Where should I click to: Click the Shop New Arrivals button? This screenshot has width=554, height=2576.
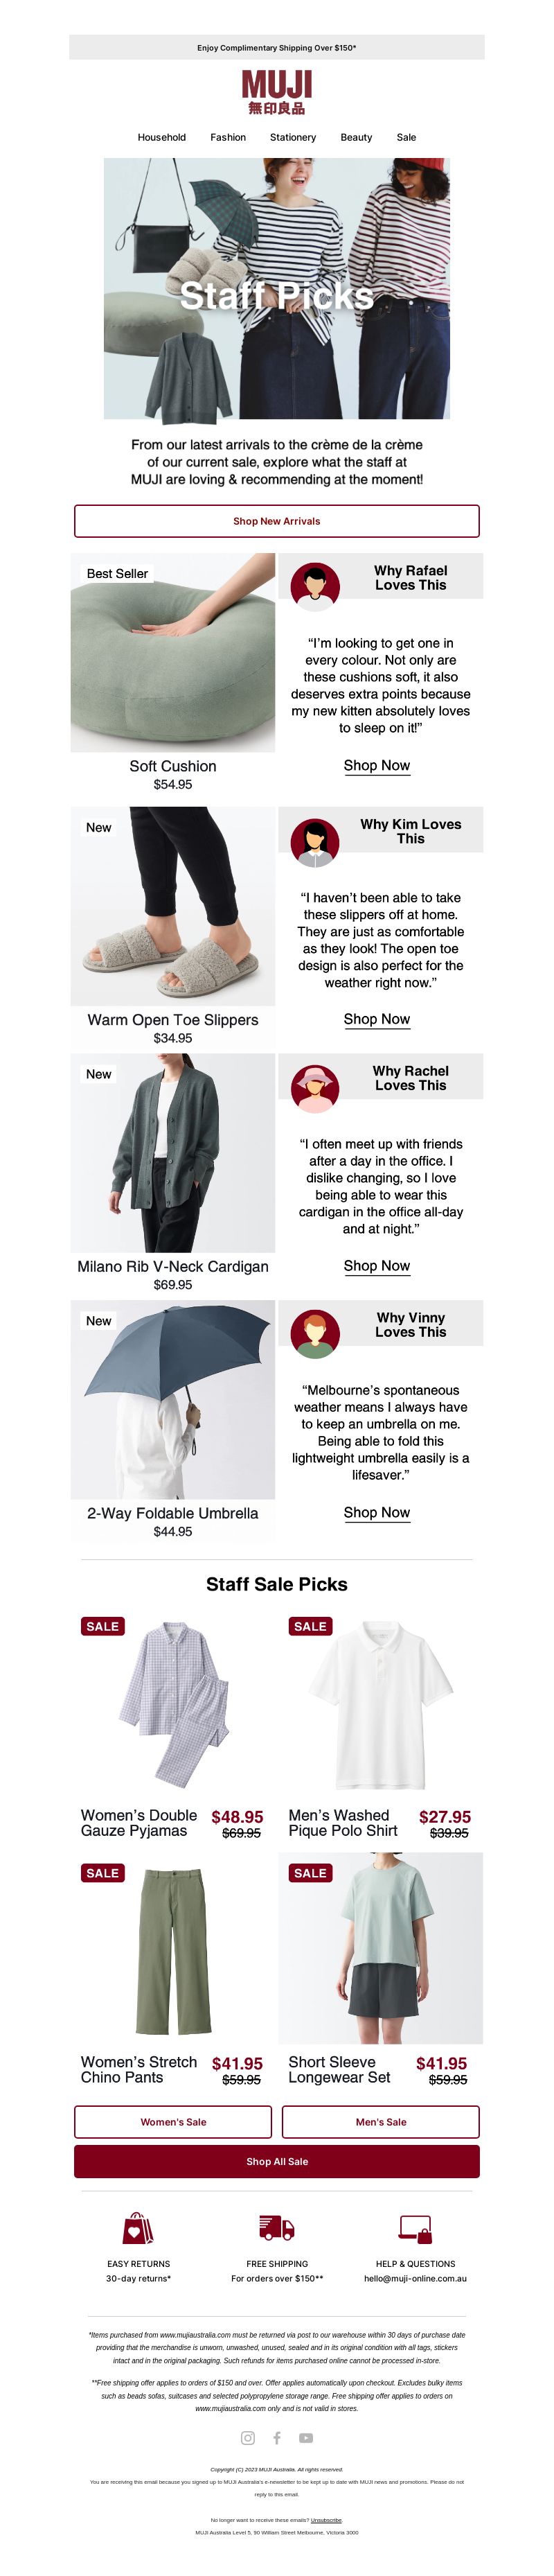(277, 521)
